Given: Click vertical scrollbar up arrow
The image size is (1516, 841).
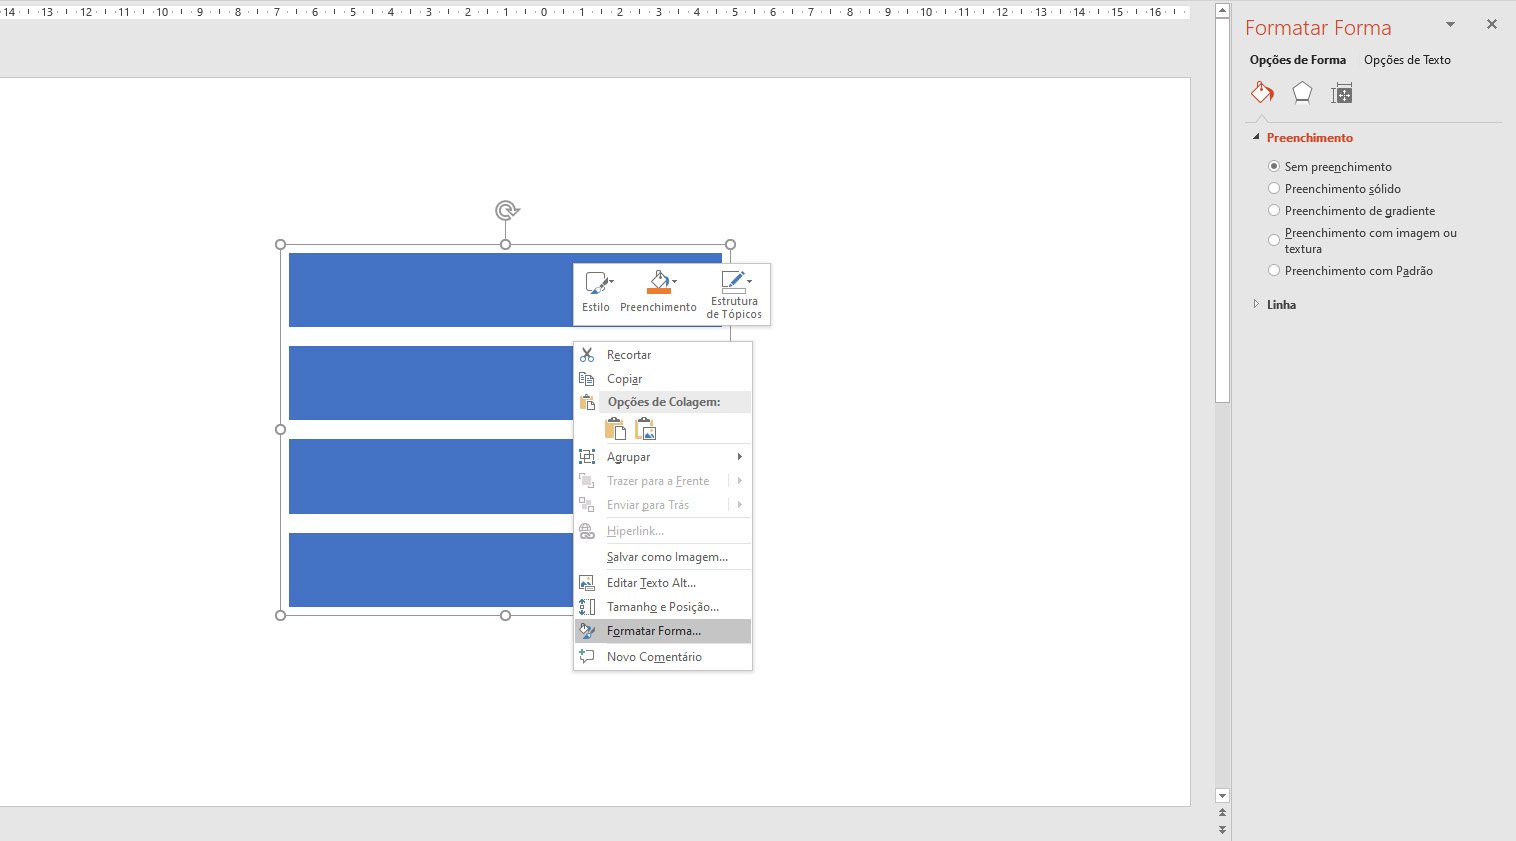Looking at the screenshot, I should 1222,10.
